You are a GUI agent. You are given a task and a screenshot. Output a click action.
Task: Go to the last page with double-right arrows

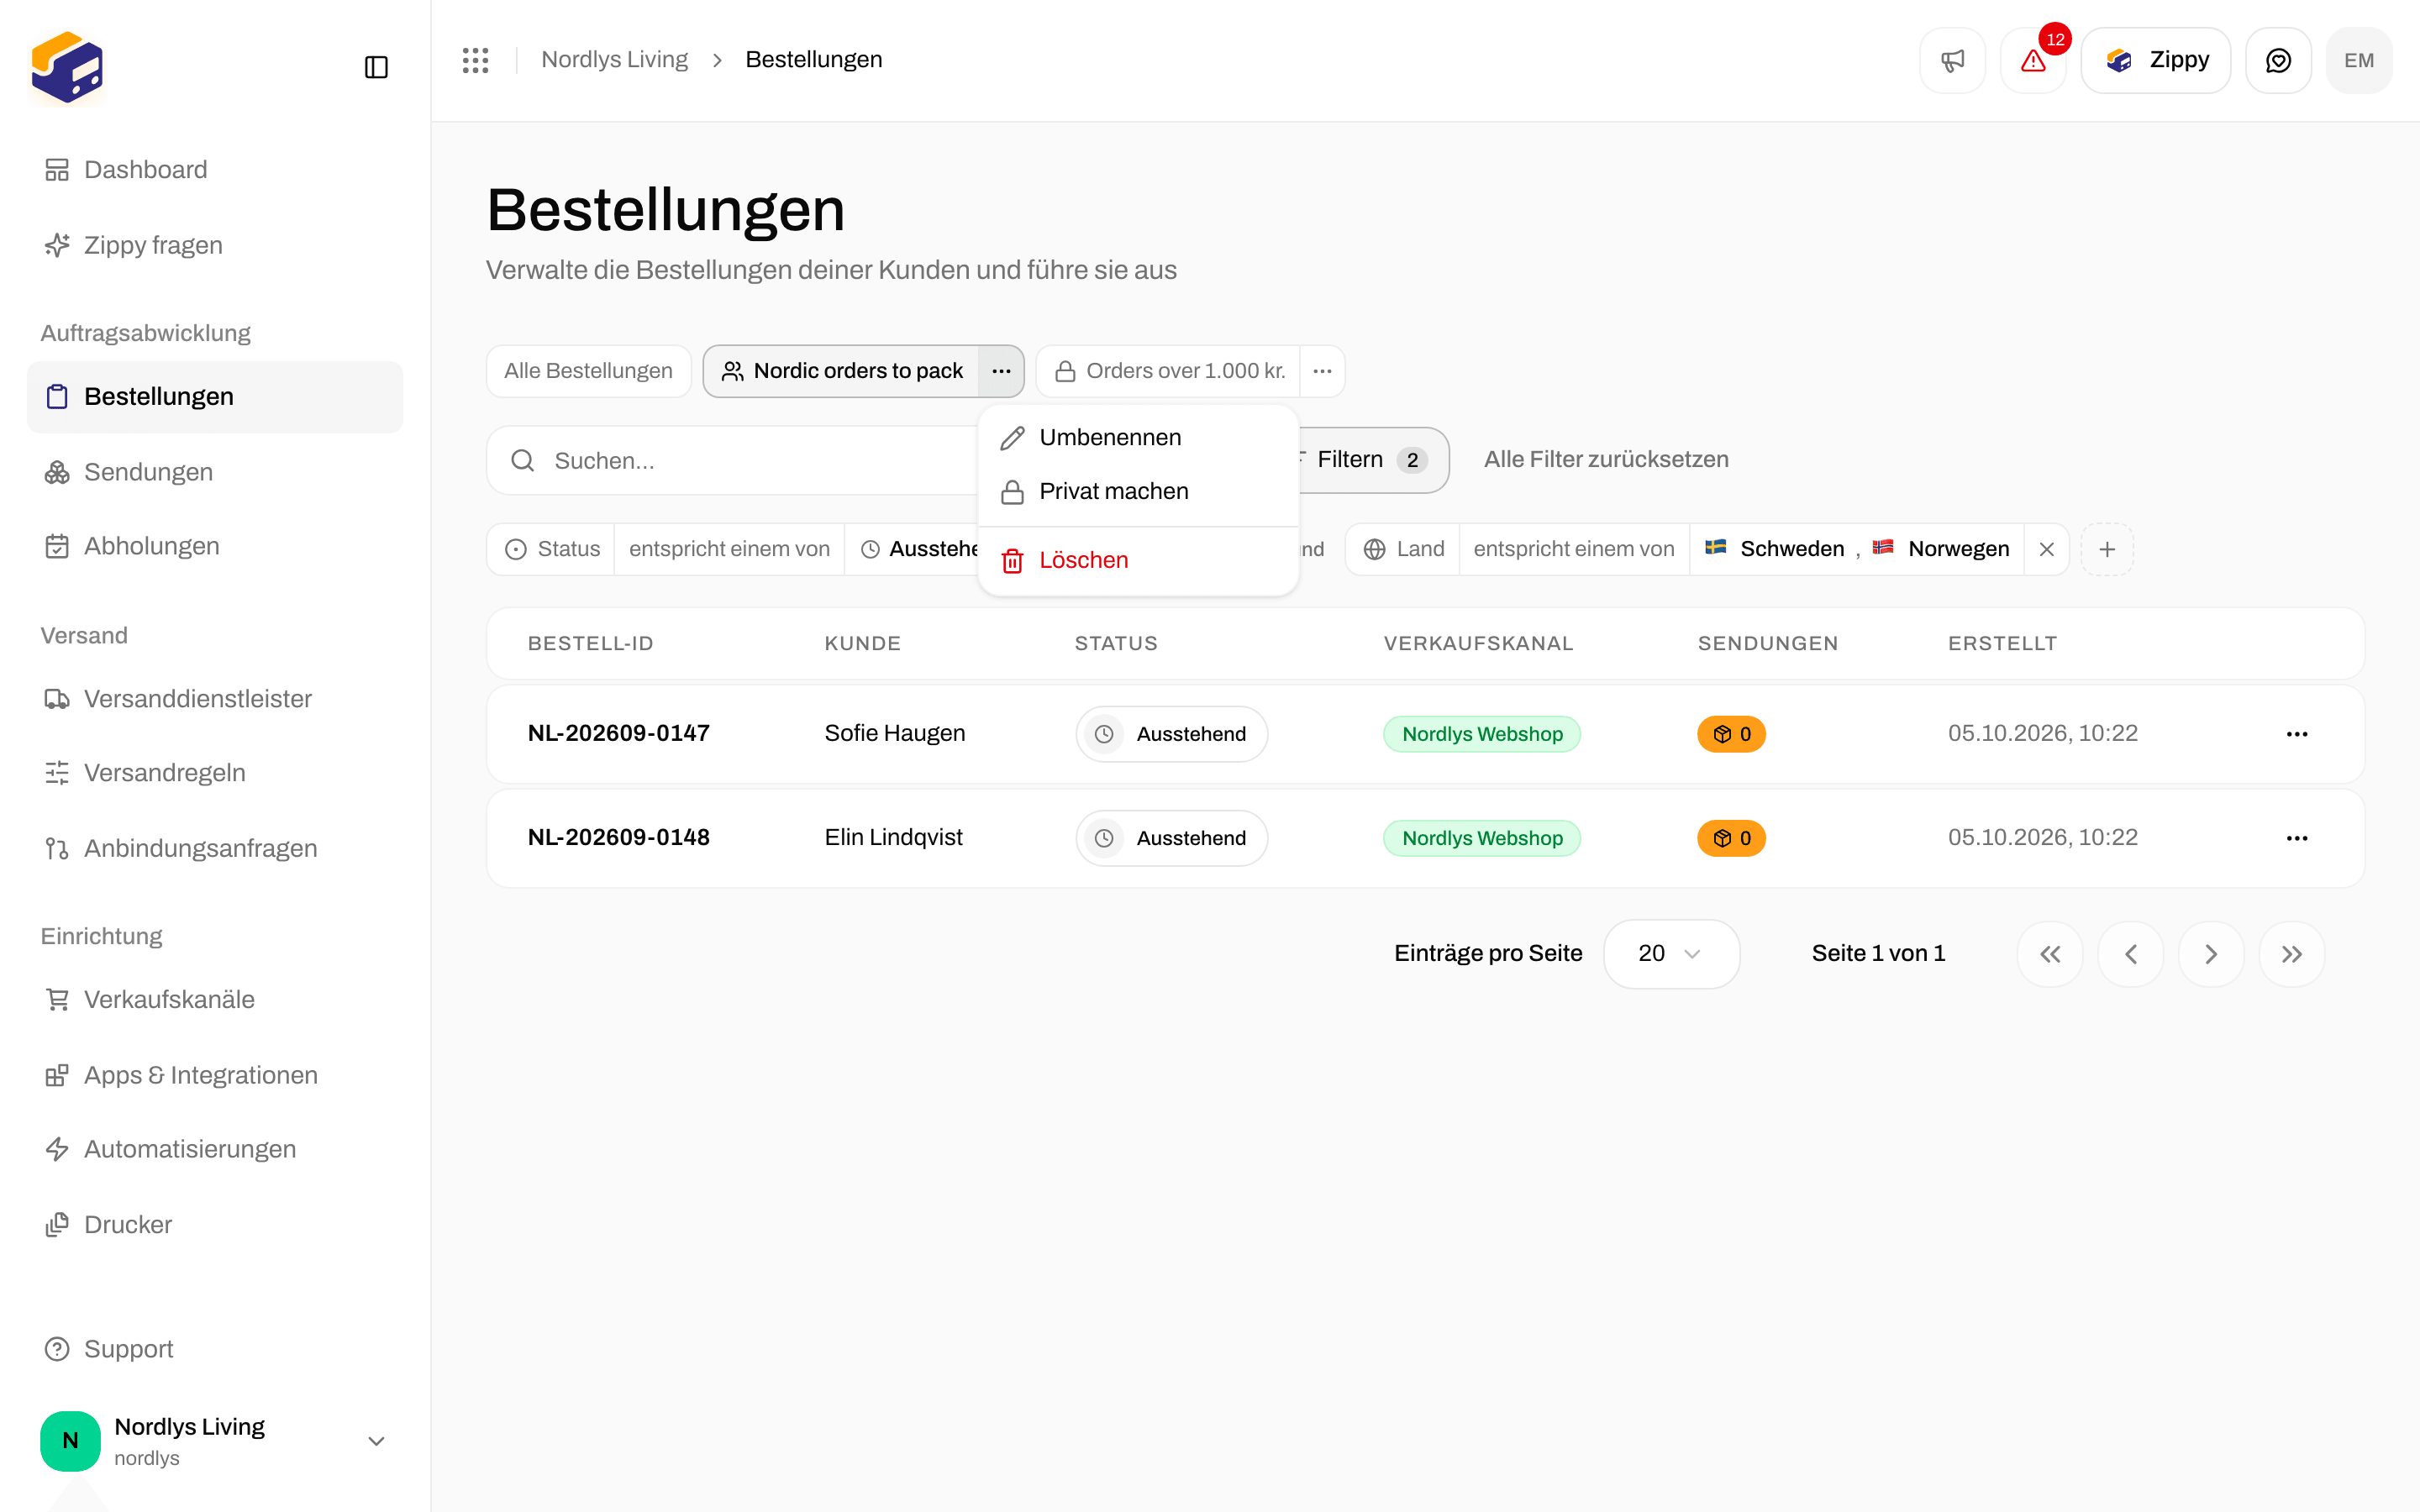[x=2292, y=954]
